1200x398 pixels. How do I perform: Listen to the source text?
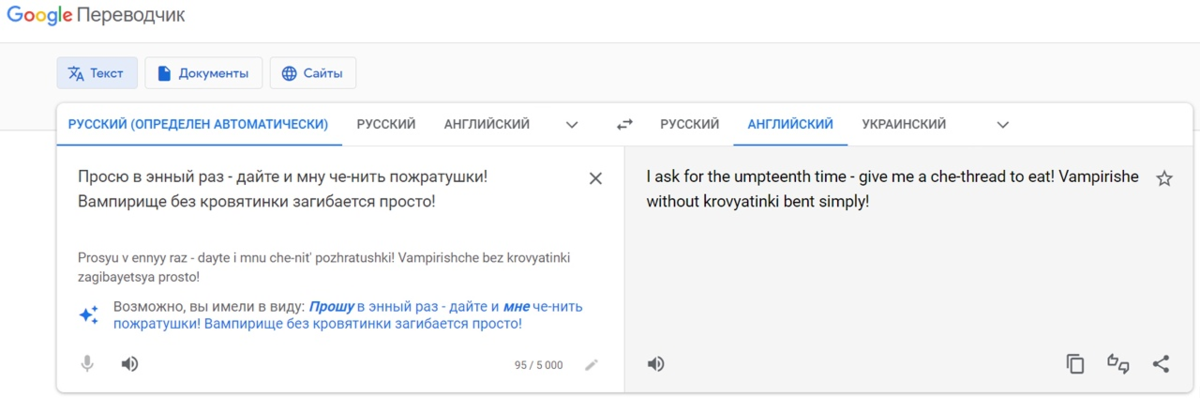point(129,364)
